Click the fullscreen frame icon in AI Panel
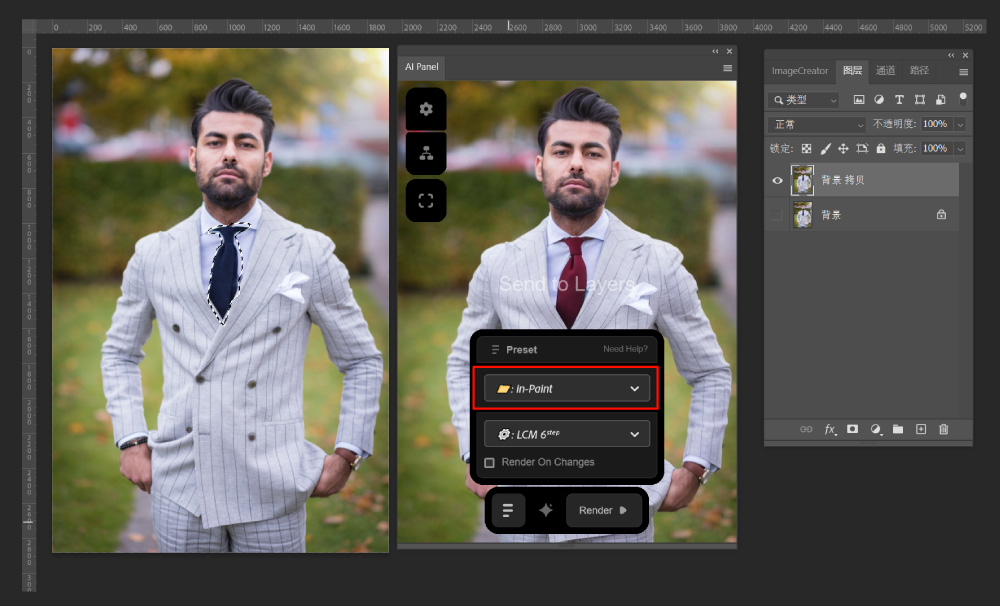Viewport: 1000px width, 606px height. pos(426,200)
